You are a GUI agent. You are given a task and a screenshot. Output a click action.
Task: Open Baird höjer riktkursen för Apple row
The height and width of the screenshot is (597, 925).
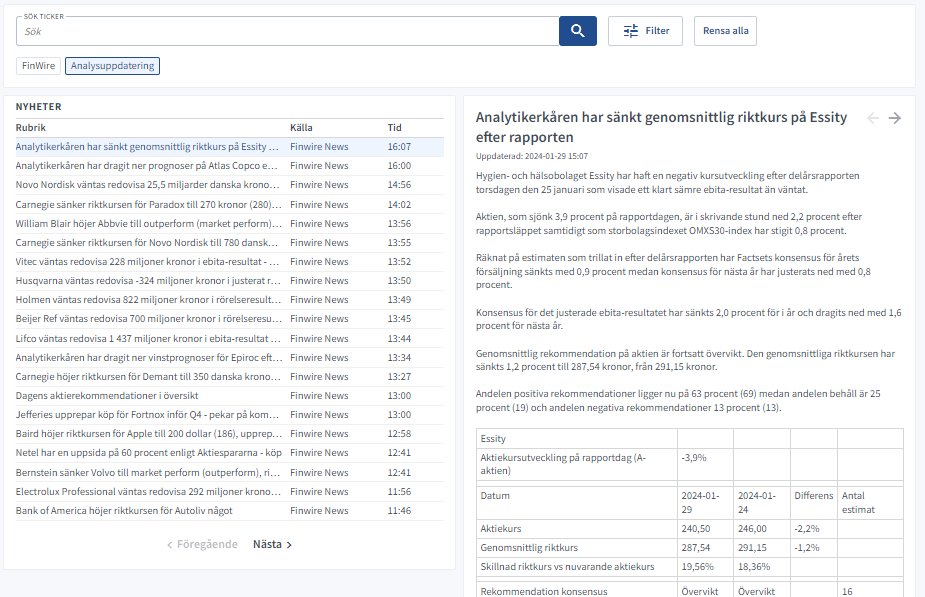tap(229, 434)
